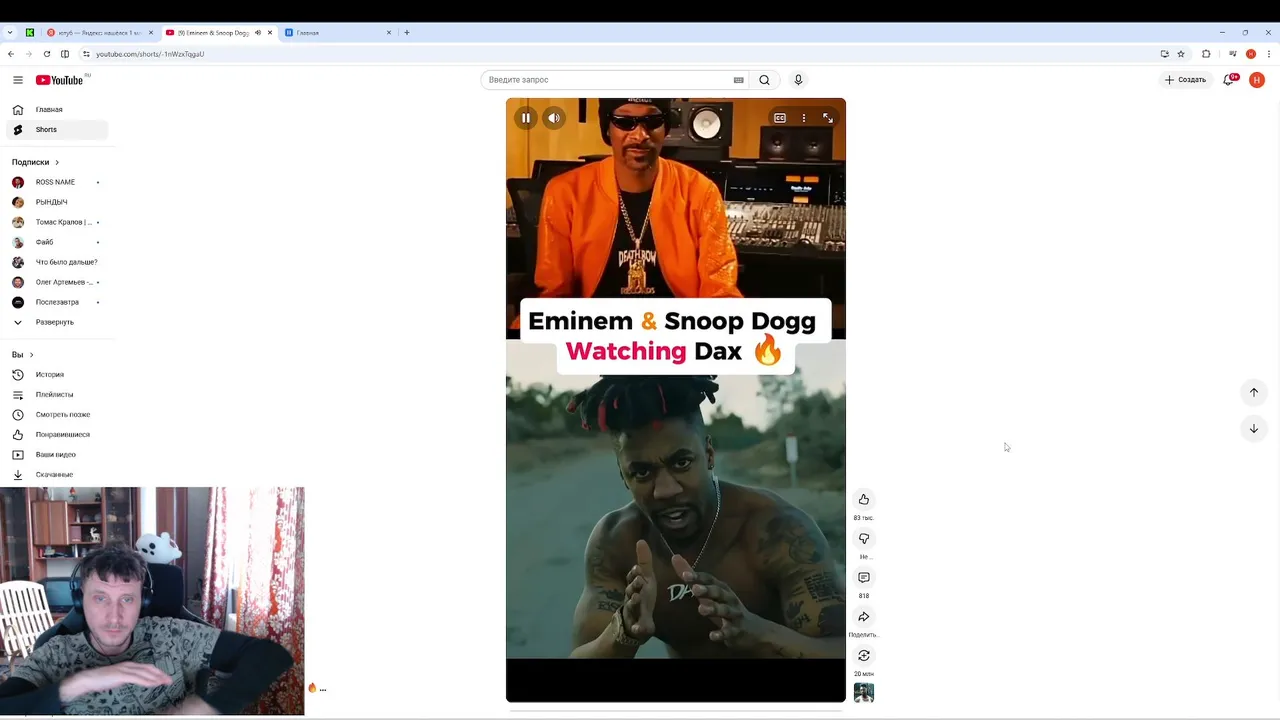Open the browser extensions puzzle icon
1280x720 pixels.
coord(1206,54)
